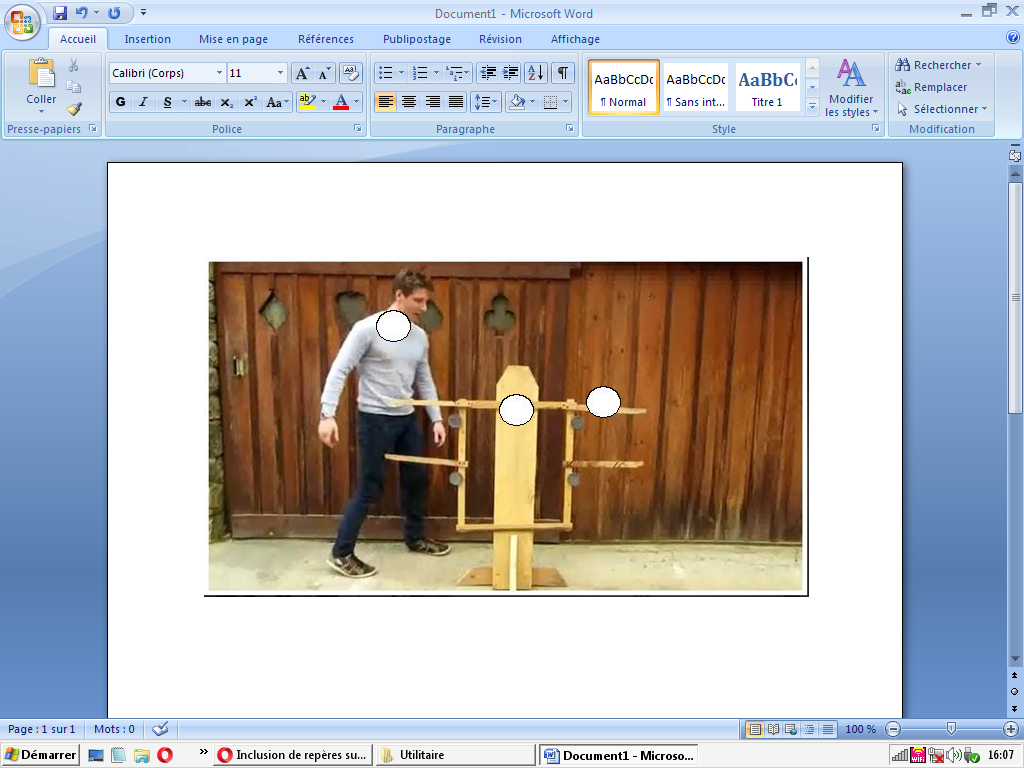The image size is (1024, 768).
Task: Open Police dialog launcher
Action: [358, 129]
